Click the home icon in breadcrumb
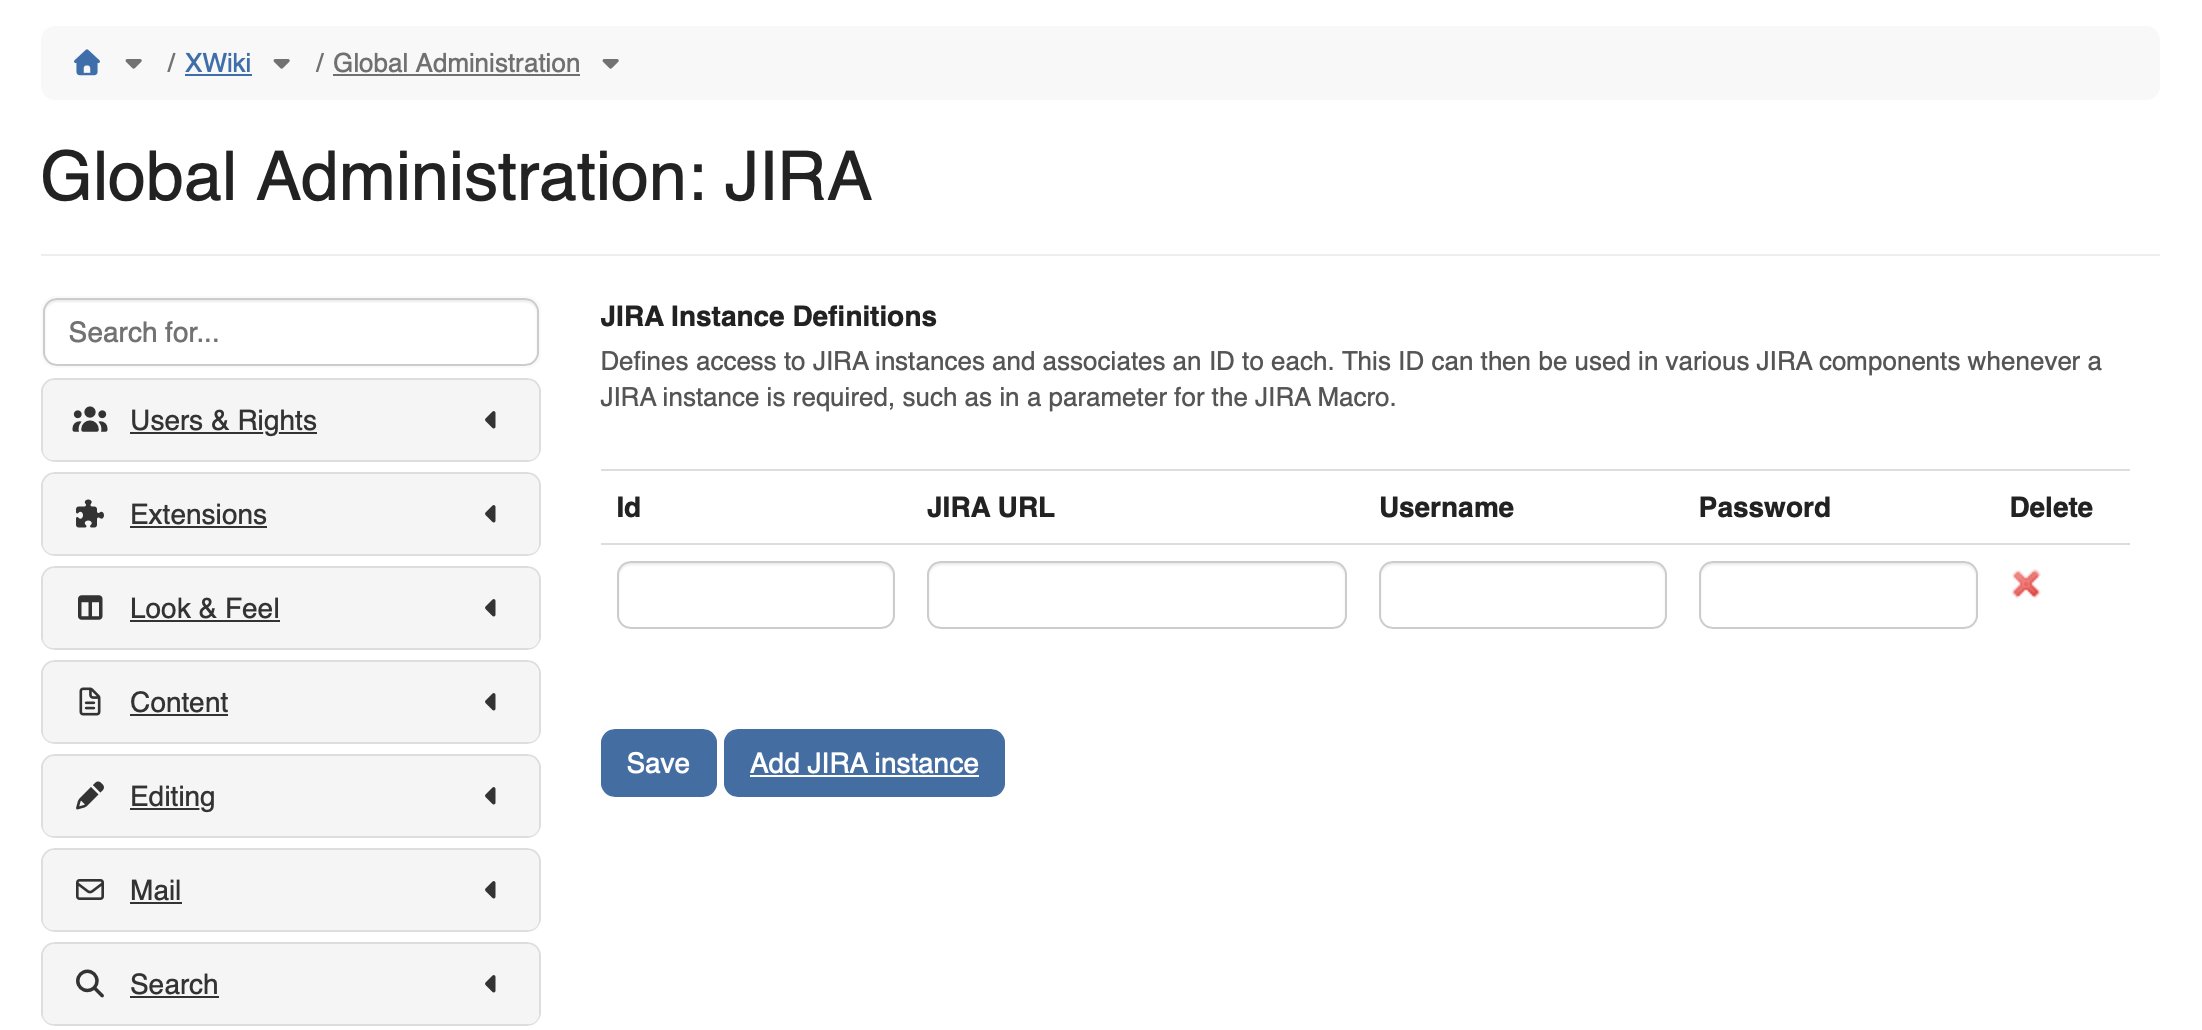 point(87,63)
